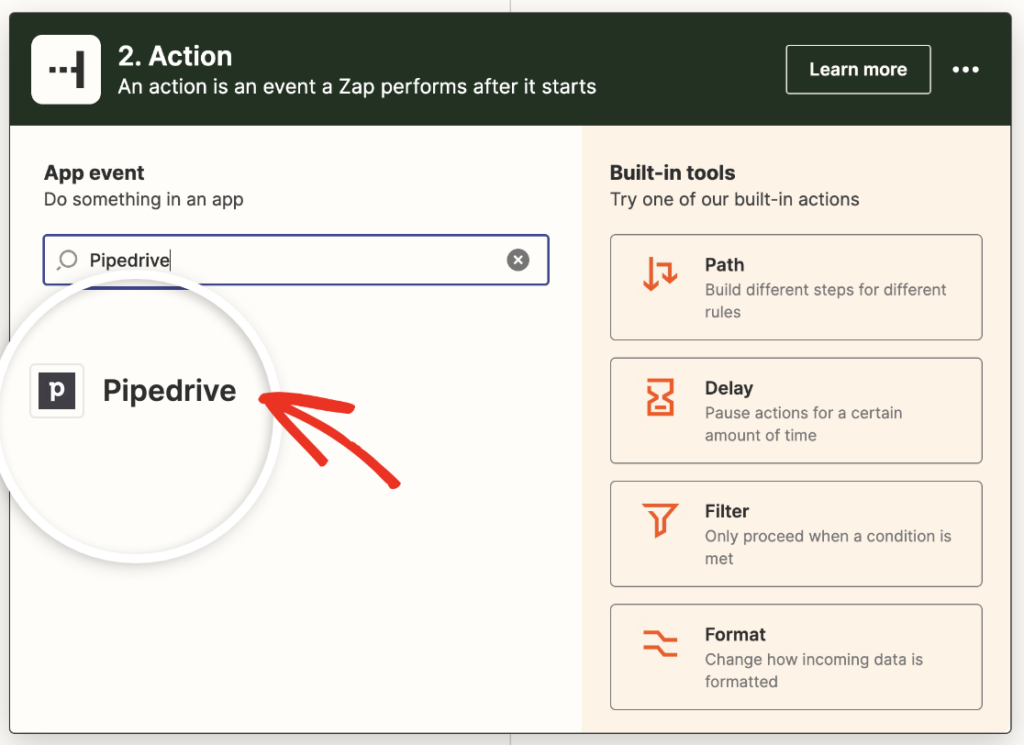Click the Path built-in tool icon

[659, 277]
